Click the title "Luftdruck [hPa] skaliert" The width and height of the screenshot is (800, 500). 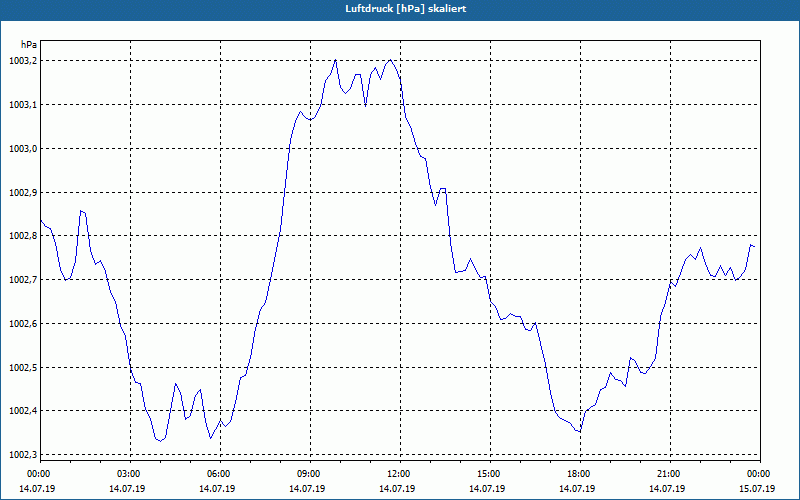(x=406, y=9)
